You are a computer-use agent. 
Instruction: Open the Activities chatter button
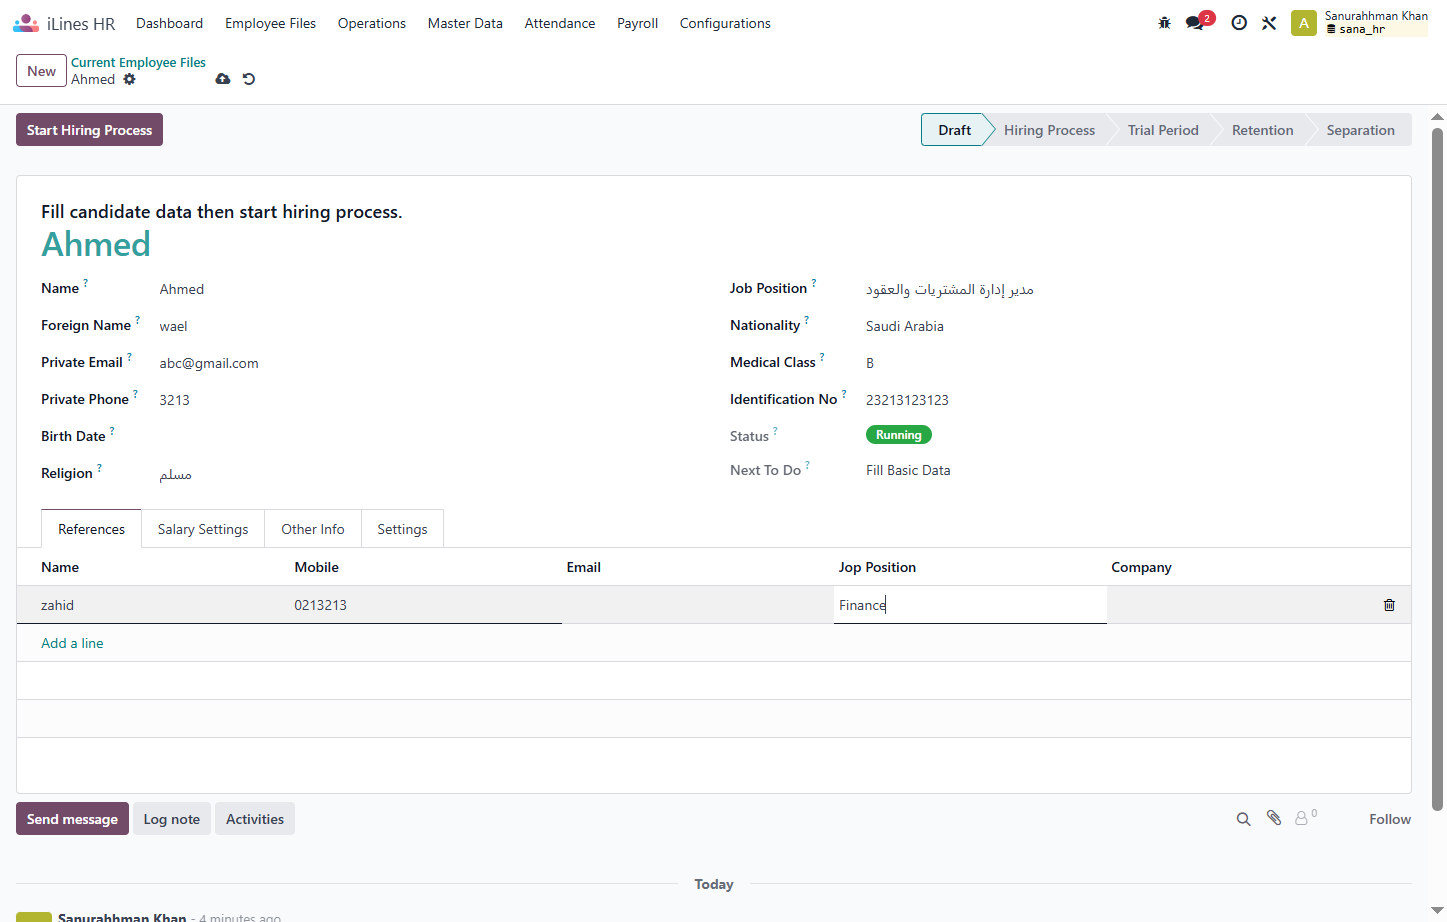255,819
